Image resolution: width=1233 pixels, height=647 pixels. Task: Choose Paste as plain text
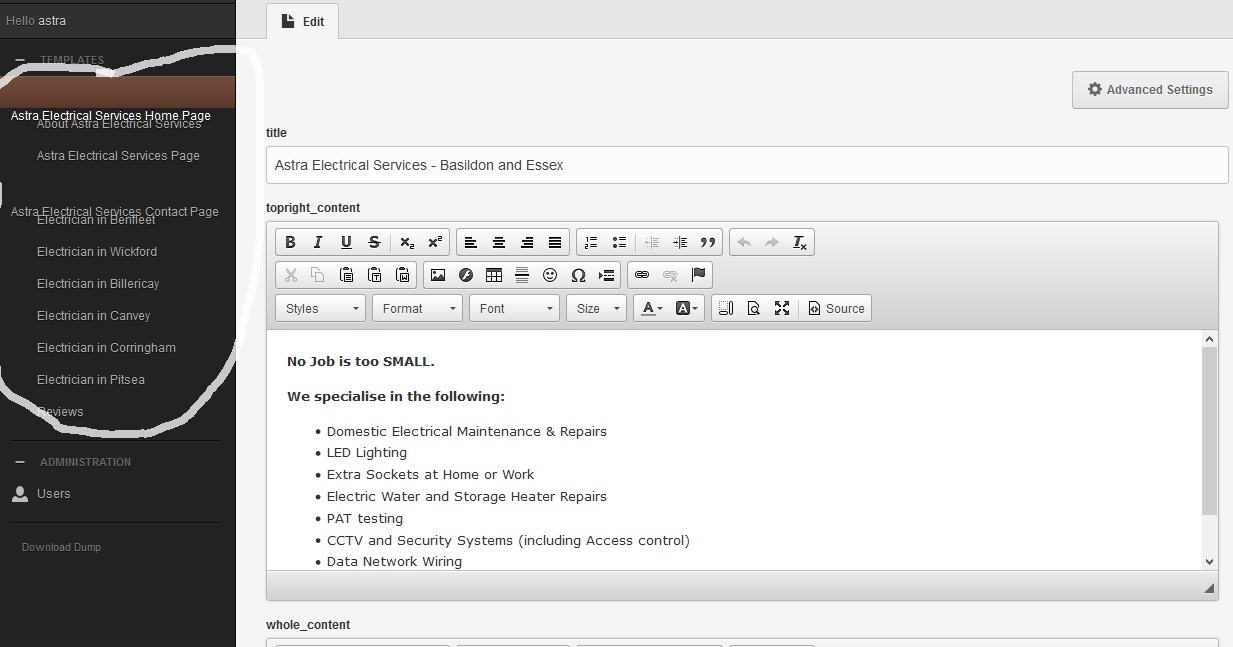tap(374, 275)
